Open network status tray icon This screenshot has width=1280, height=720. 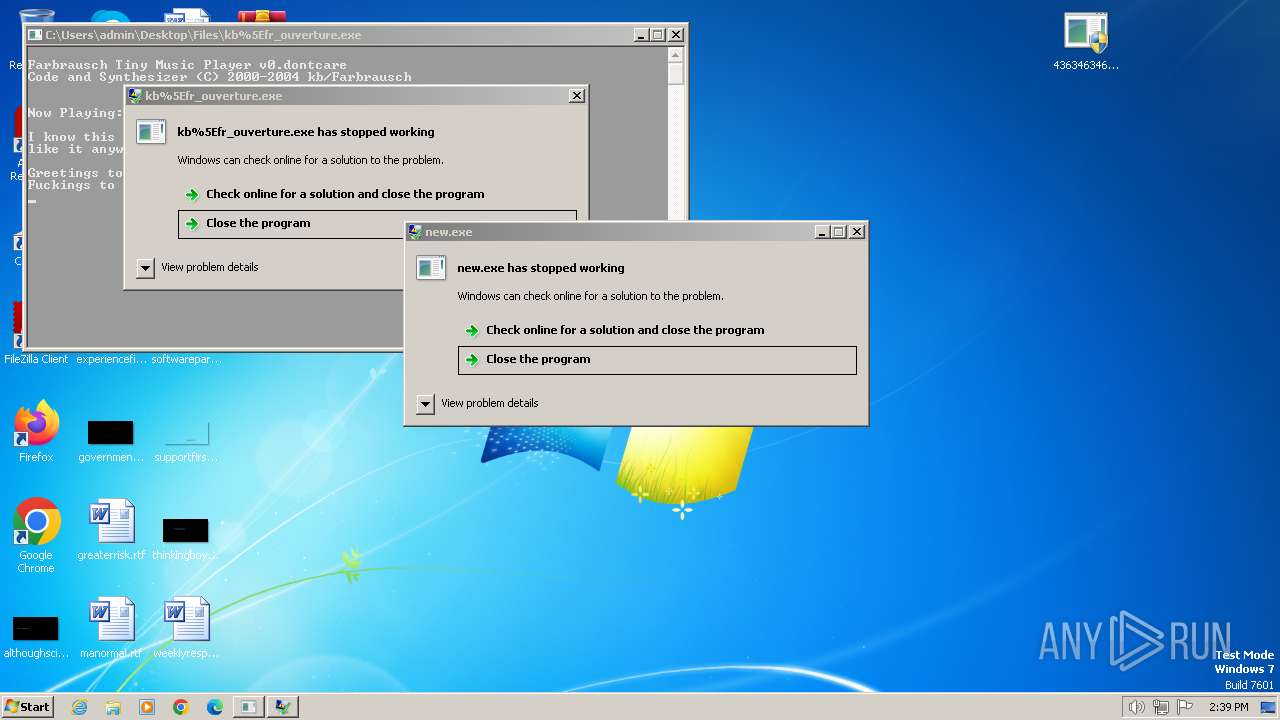coord(1161,707)
